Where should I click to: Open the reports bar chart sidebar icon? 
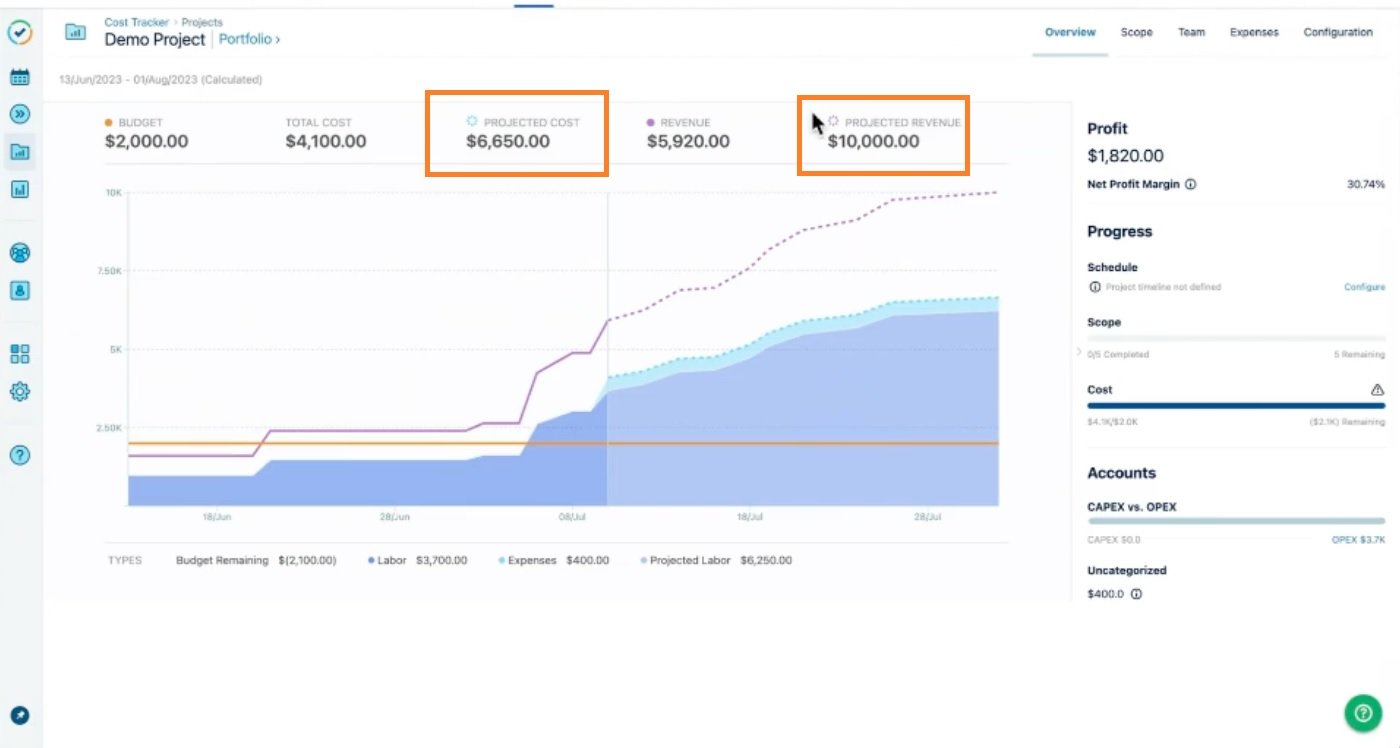(x=19, y=188)
